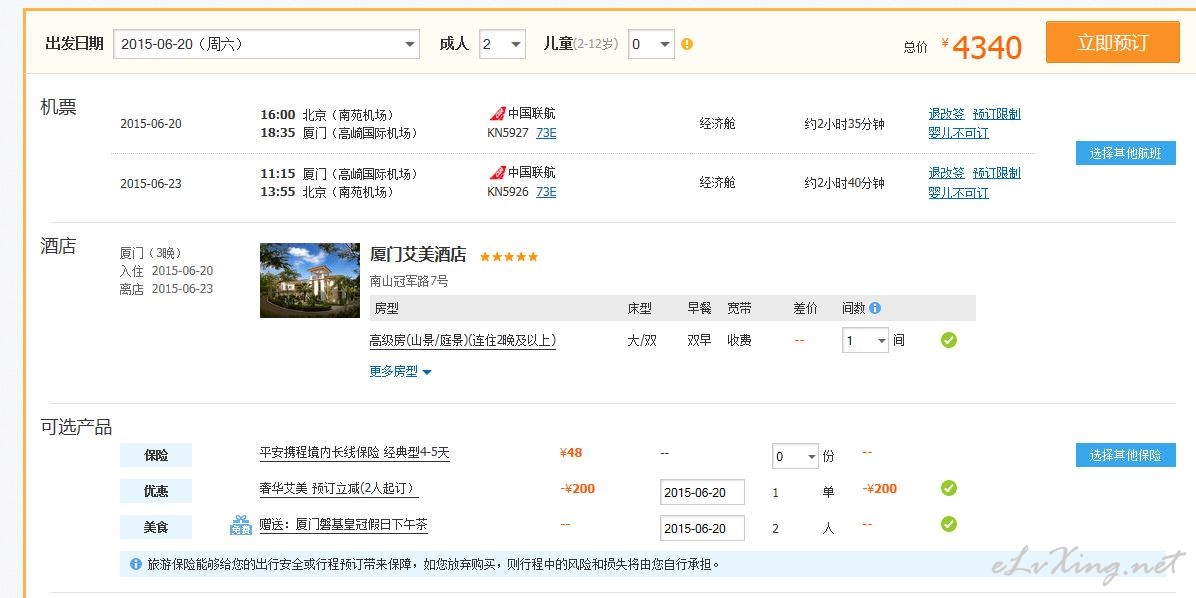Click the 约2小时35分钟 flight duration
1196x598 pixels.
click(844, 124)
